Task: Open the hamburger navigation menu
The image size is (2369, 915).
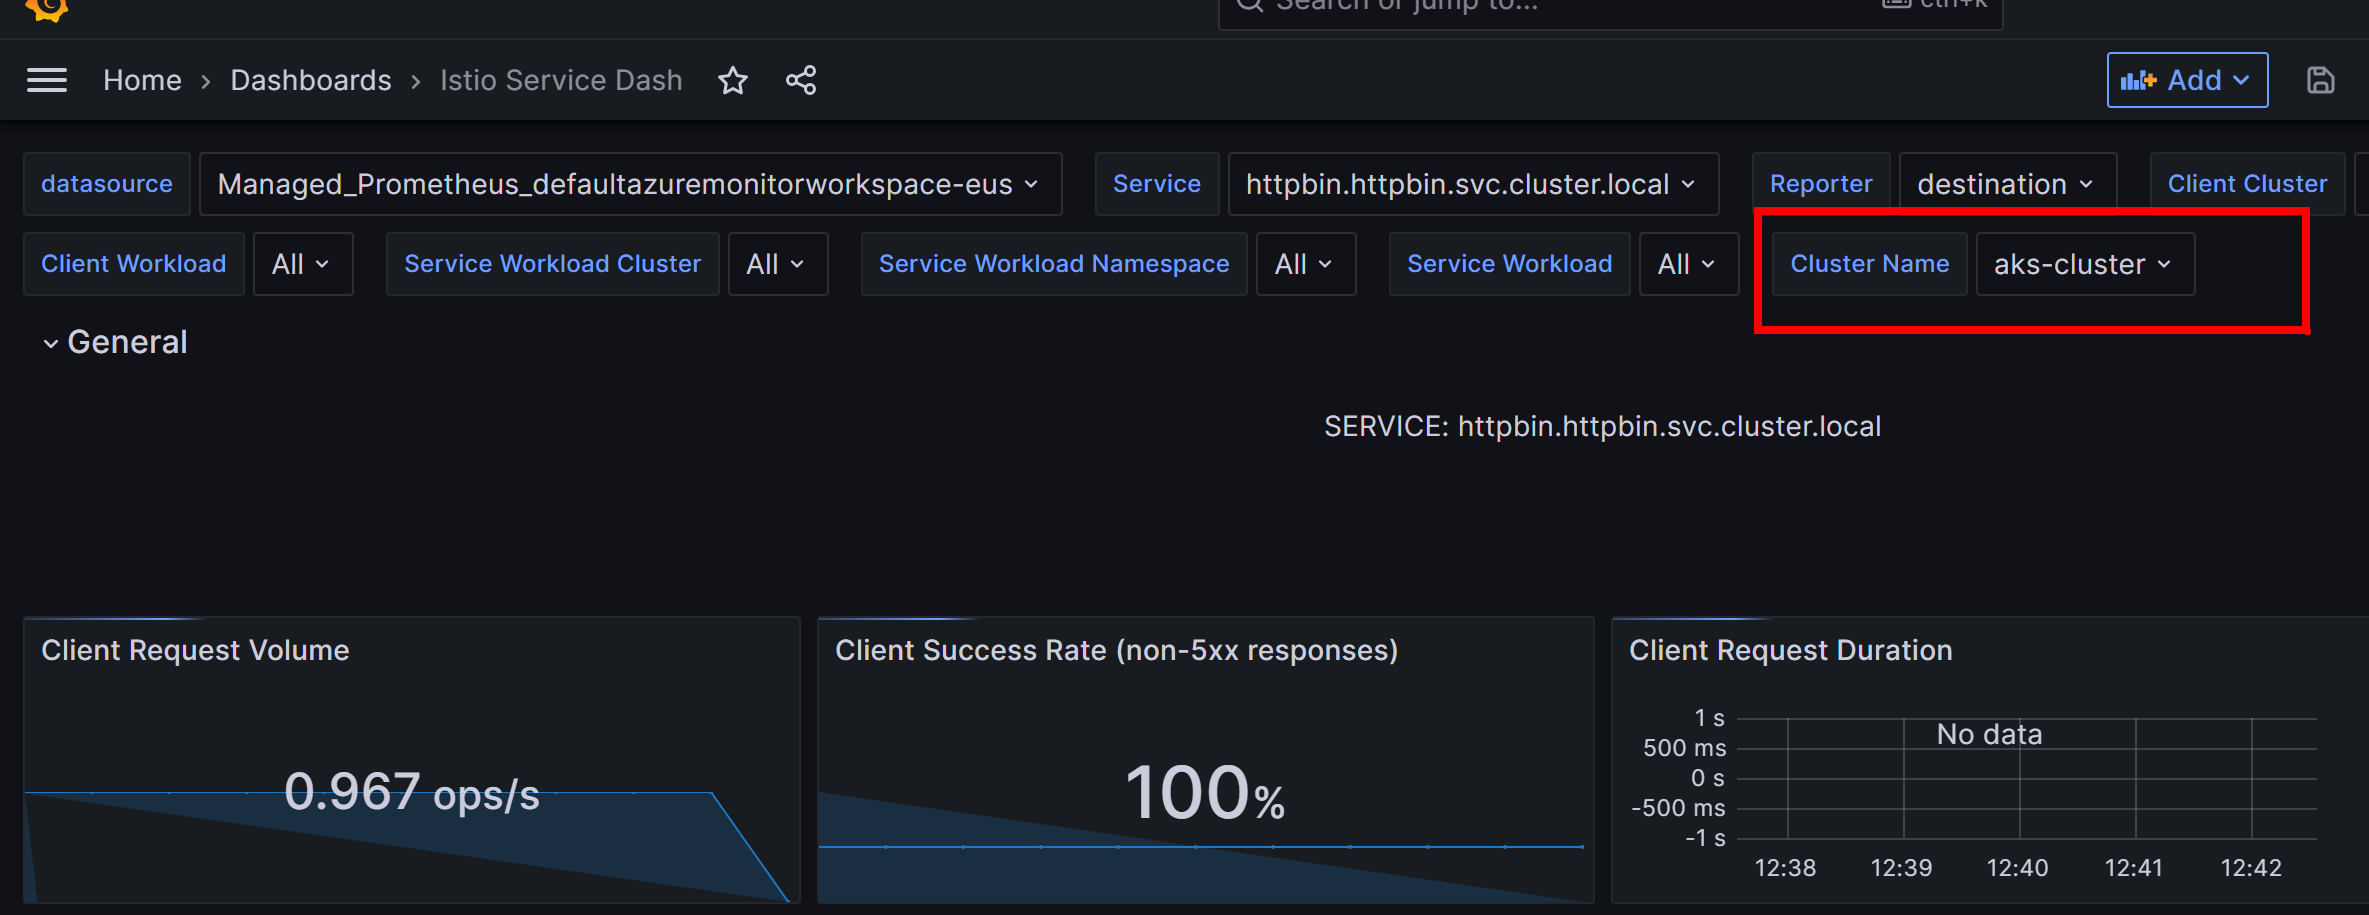Action: click(47, 80)
